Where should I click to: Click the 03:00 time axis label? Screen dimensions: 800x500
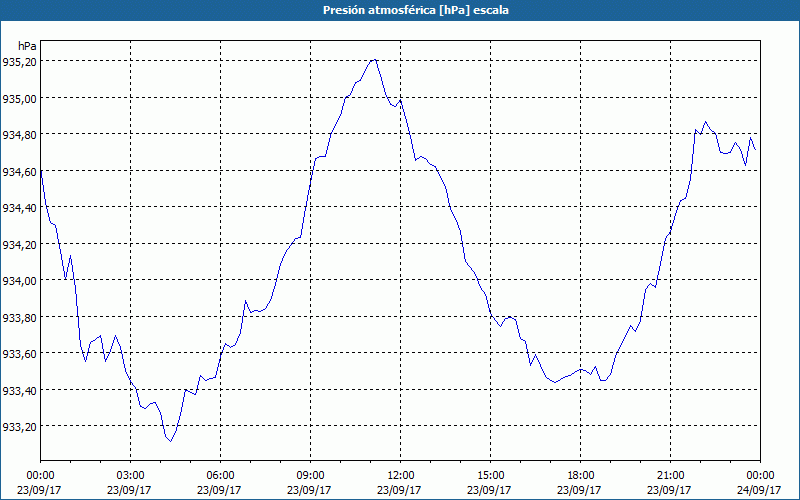point(130,476)
